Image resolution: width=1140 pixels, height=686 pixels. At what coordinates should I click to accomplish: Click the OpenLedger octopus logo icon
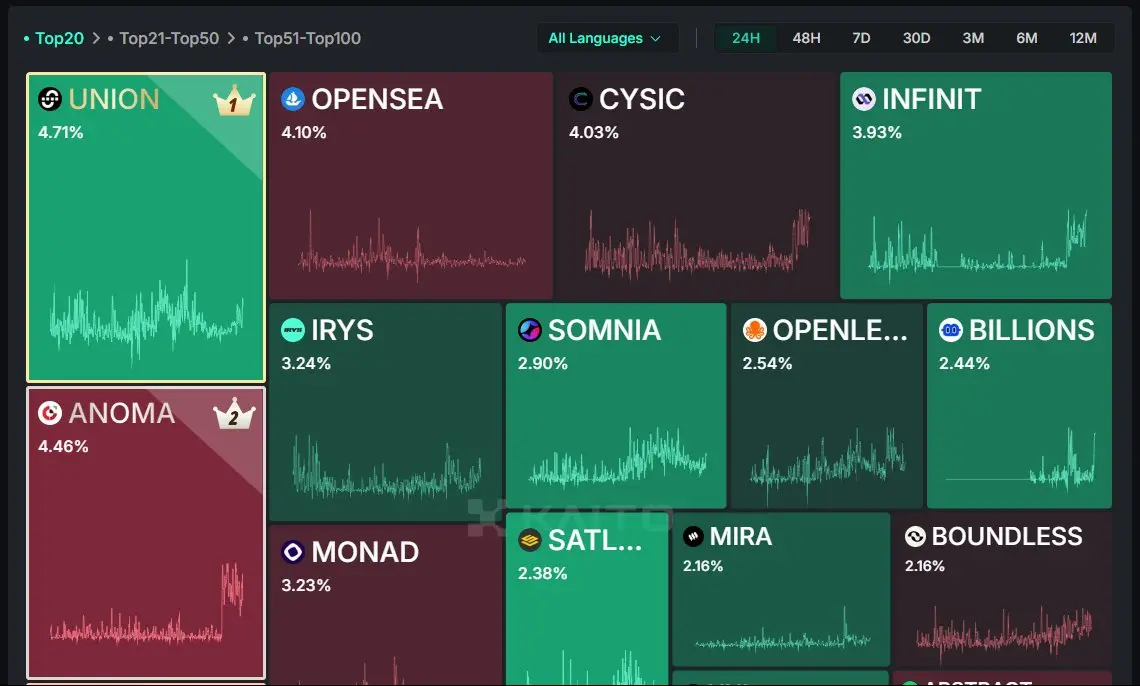(x=755, y=330)
